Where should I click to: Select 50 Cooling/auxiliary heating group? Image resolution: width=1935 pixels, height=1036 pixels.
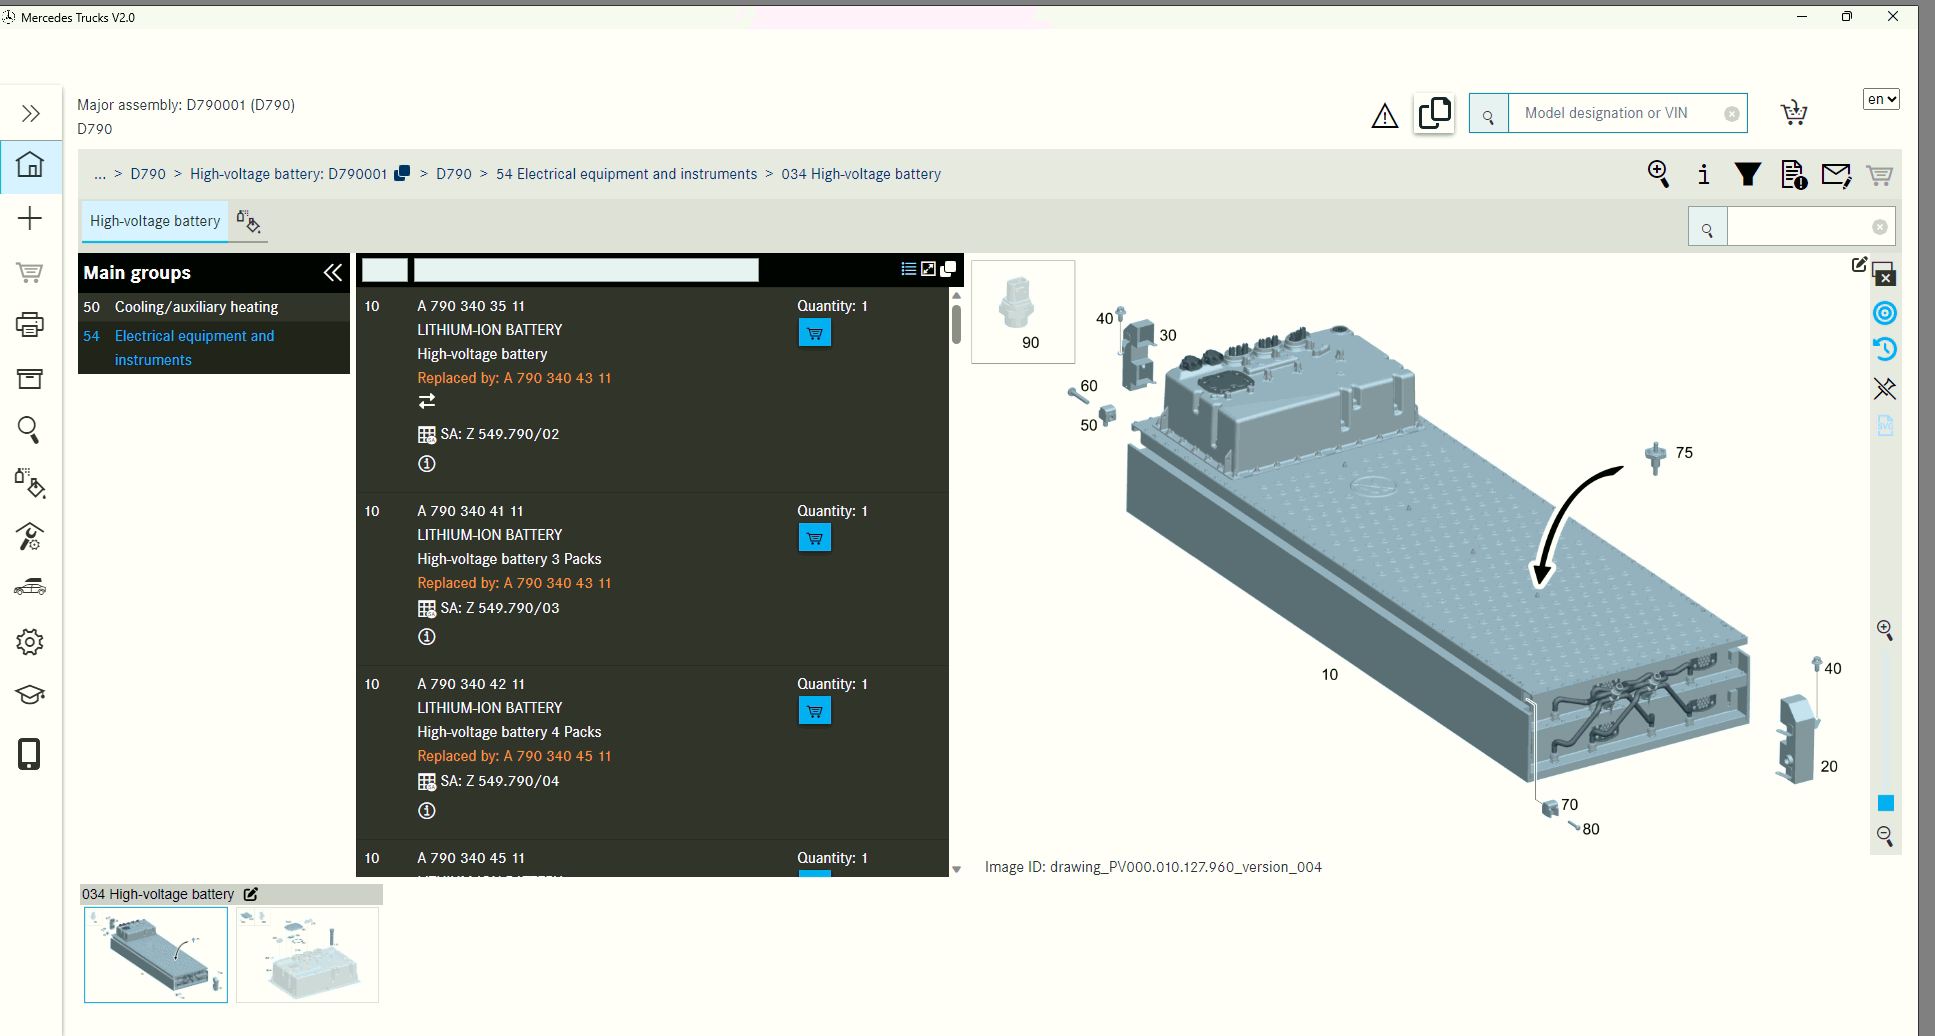click(x=196, y=307)
